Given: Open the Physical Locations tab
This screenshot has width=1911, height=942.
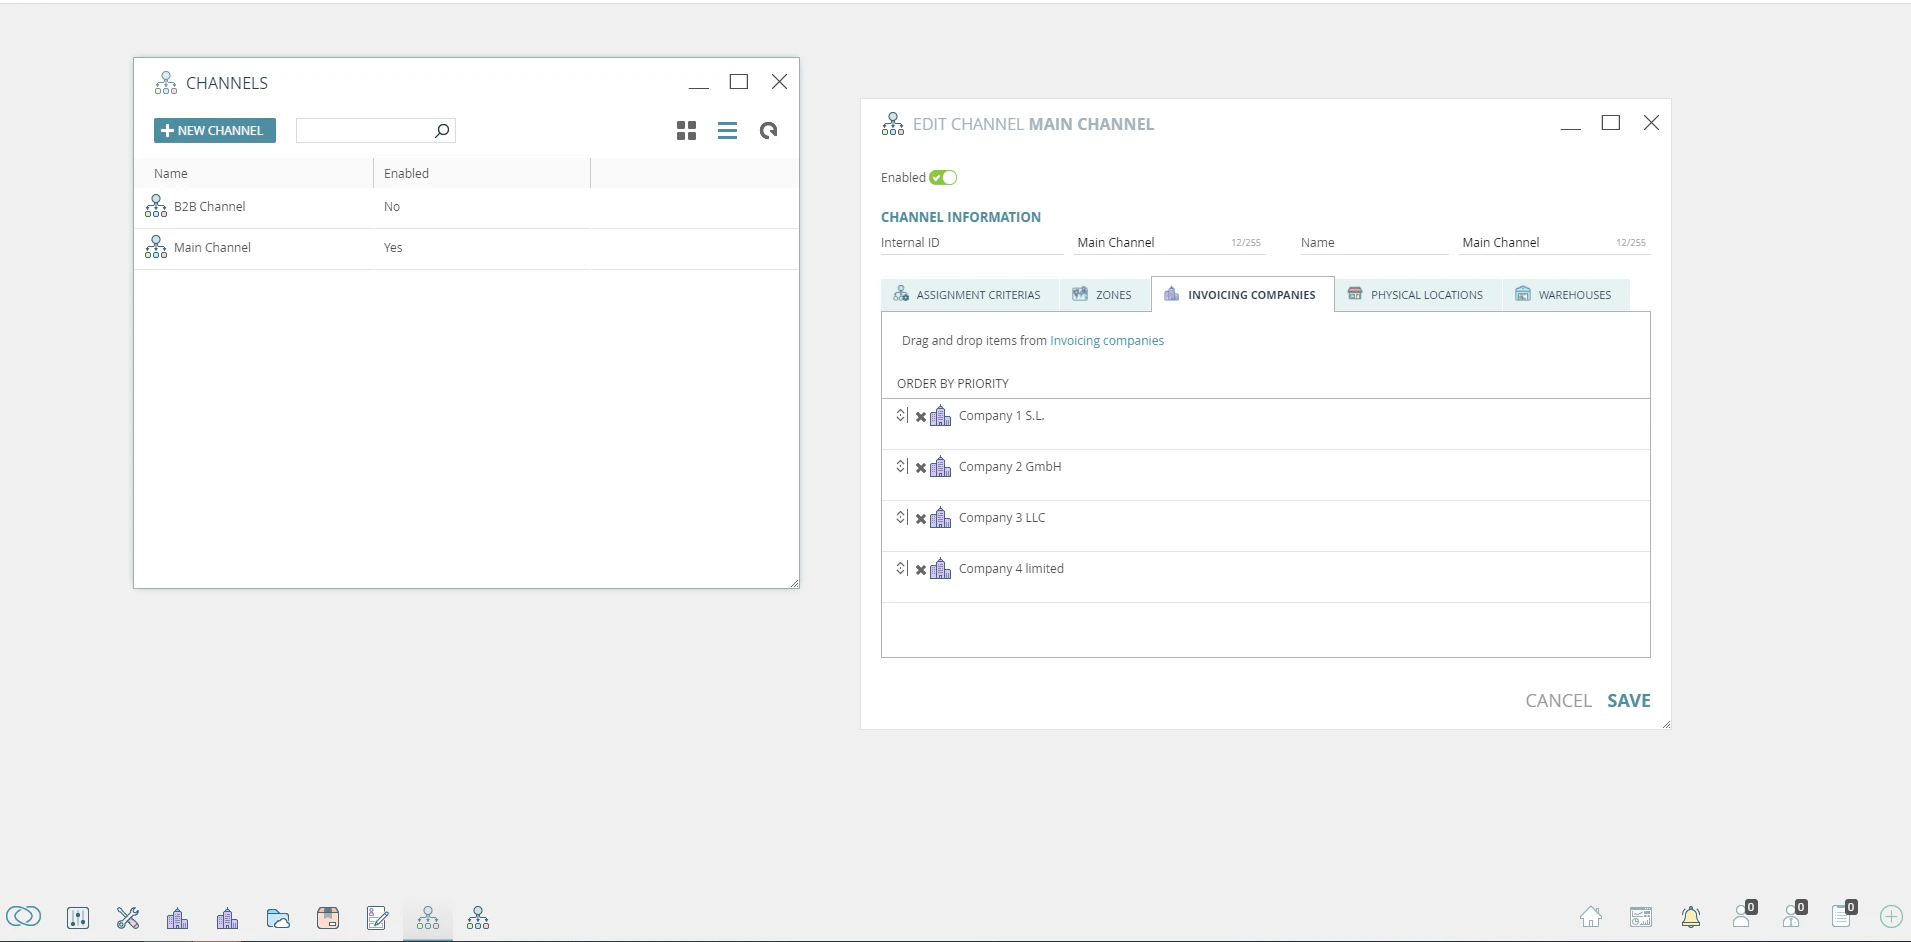Looking at the screenshot, I should pos(1416,294).
